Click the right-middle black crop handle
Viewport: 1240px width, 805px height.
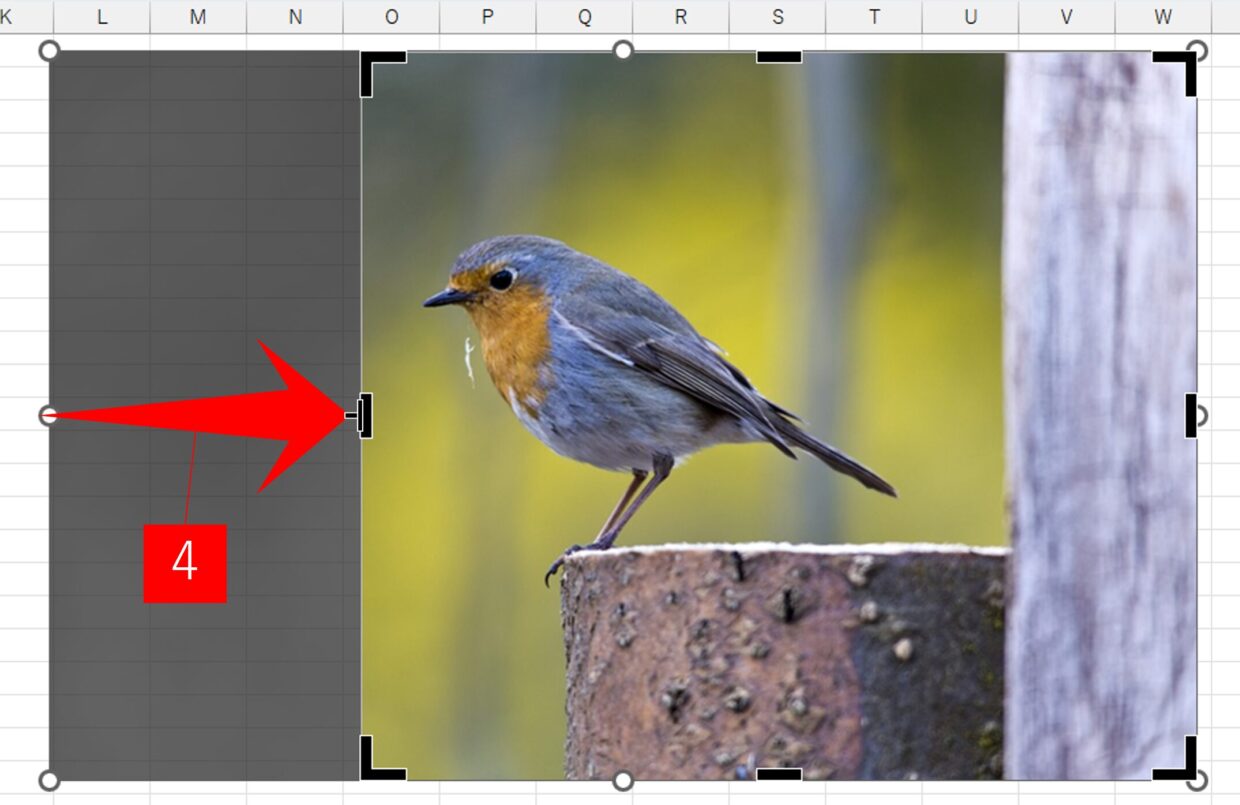click(x=1191, y=415)
